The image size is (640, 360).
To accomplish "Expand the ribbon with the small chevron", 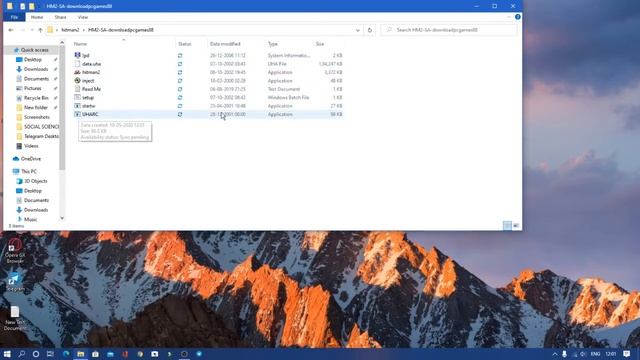I will pyautogui.click(x=509, y=17).
